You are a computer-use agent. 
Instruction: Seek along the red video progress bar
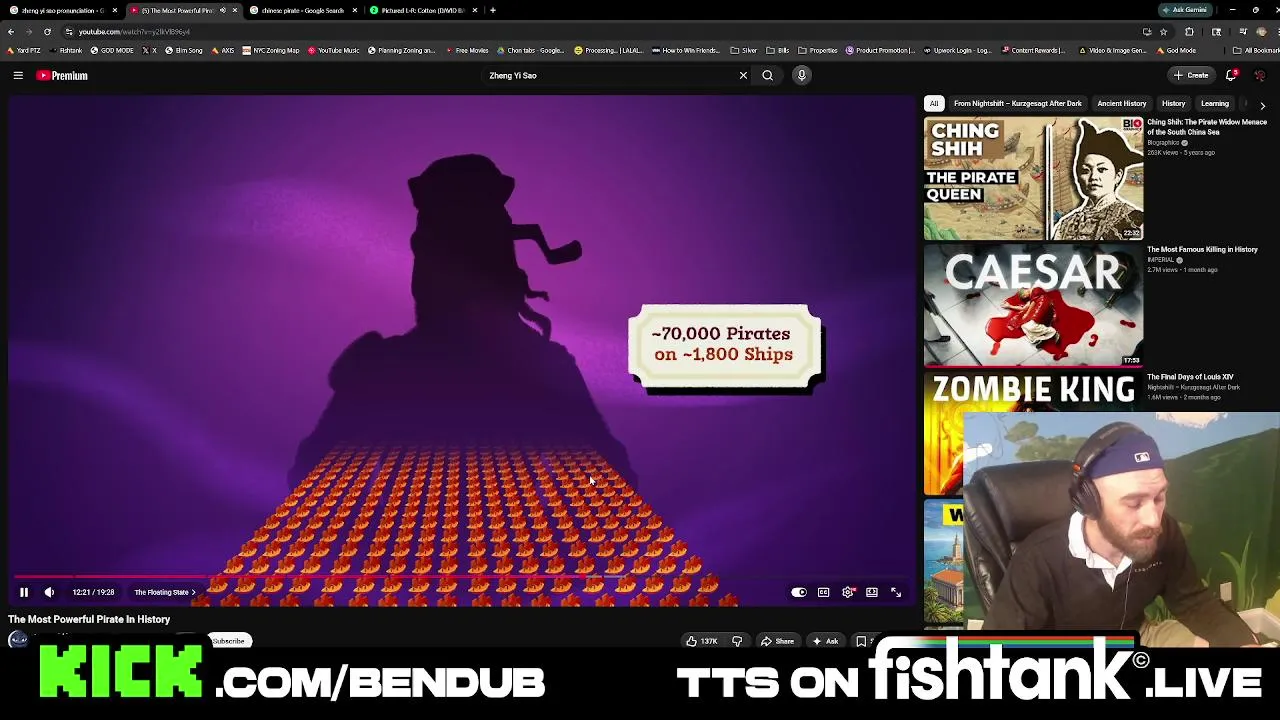(460, 577)
